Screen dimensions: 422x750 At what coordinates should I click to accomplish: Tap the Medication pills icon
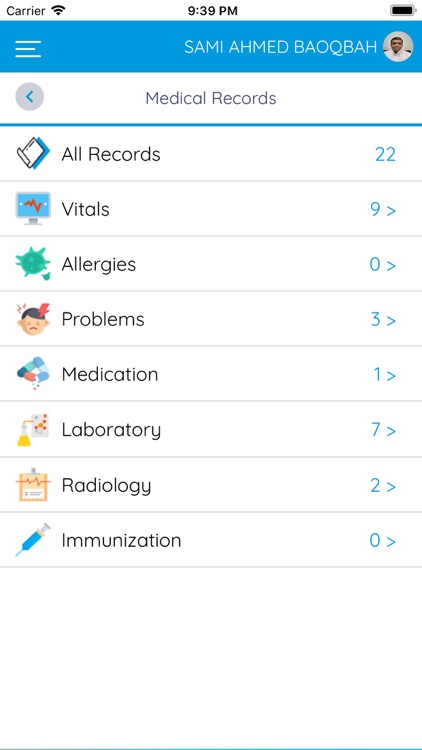(33, 373)
